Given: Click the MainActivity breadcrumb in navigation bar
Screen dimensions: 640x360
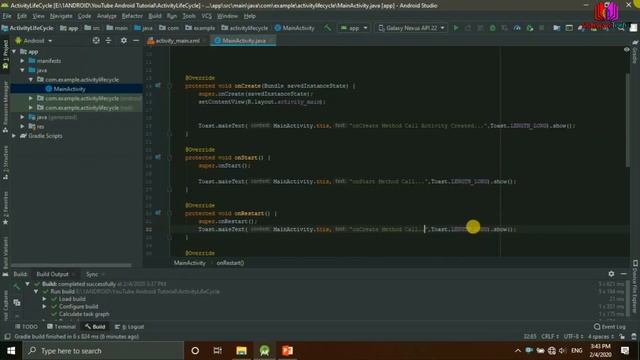Looking at the screenshot, I should 295,28.
